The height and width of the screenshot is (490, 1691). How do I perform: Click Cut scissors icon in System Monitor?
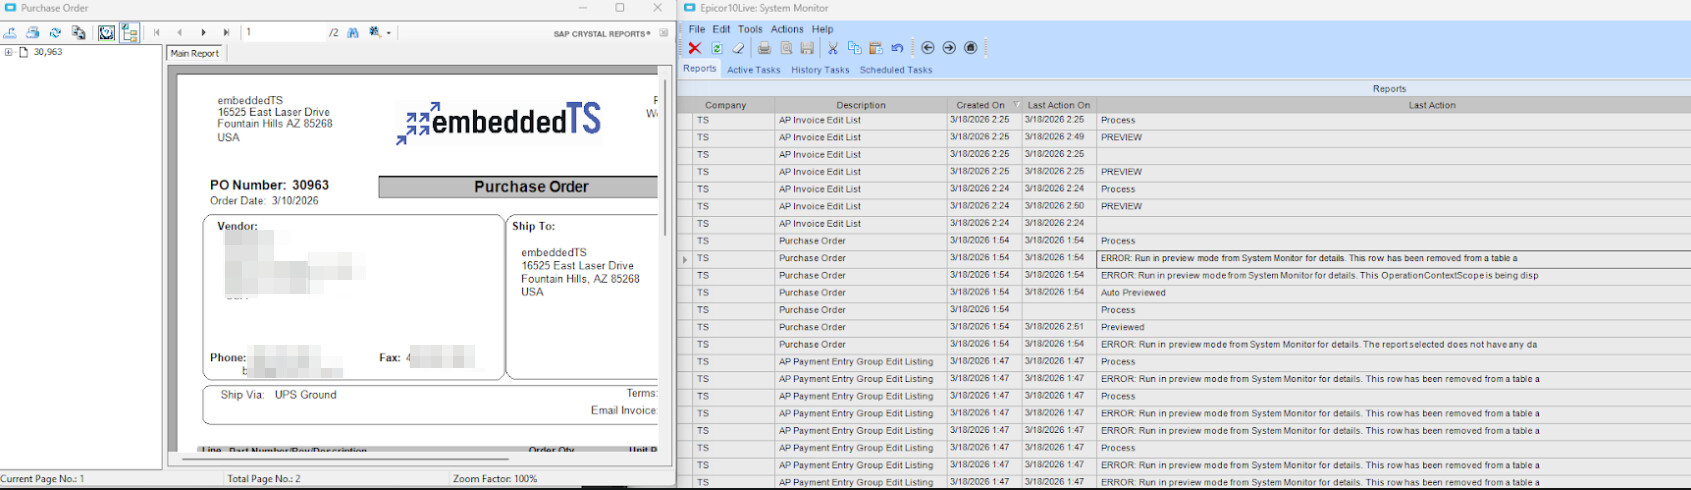(x=832, y=48)
